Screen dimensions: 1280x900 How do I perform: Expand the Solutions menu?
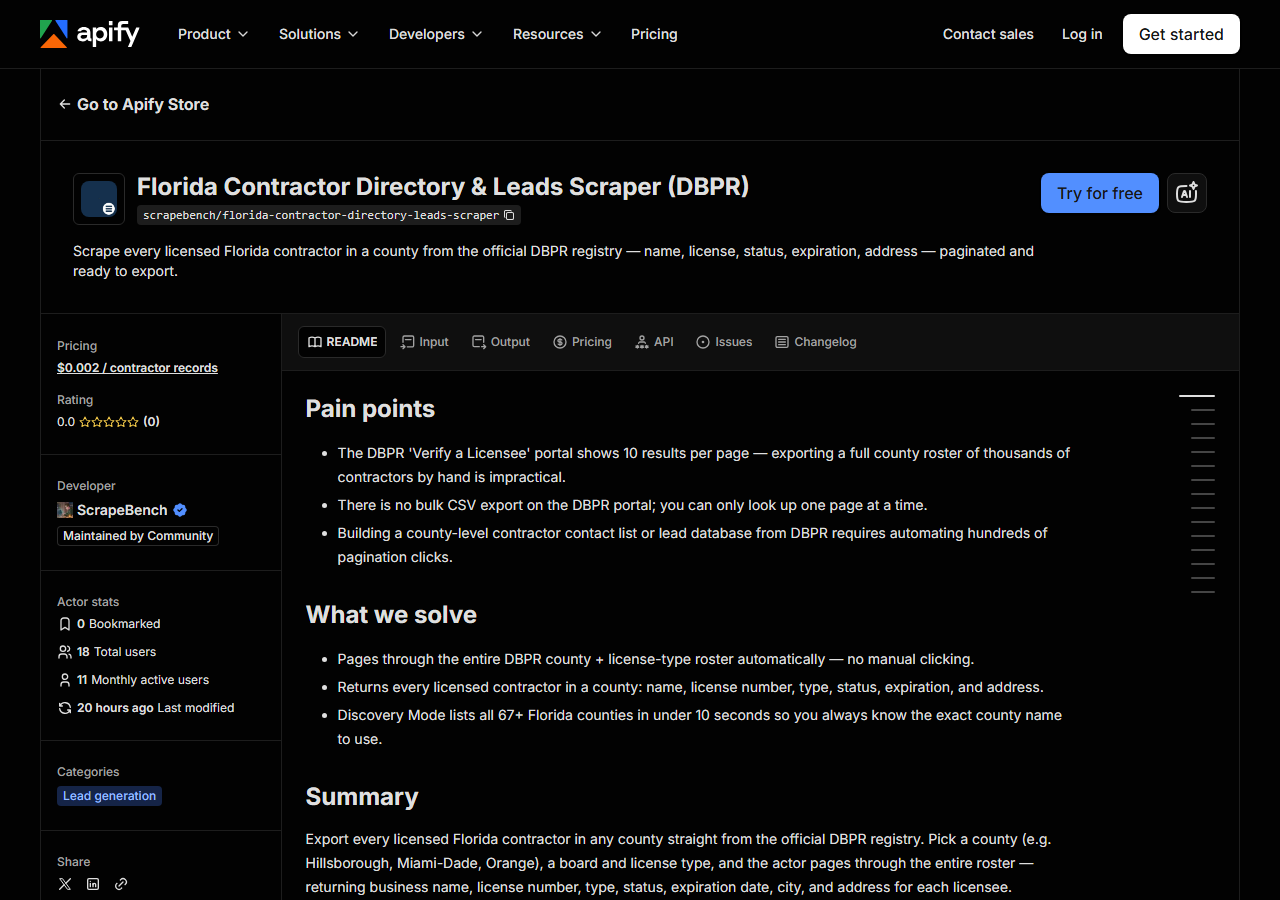318,34
